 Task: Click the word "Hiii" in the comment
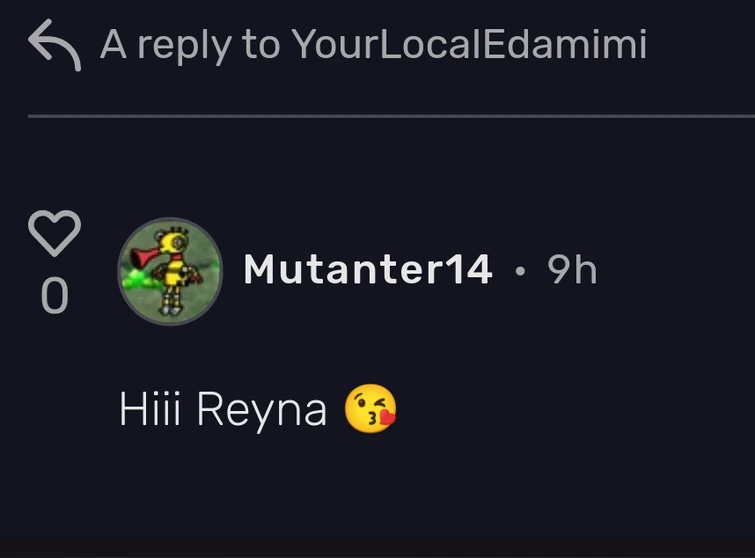pyautogui.click(x=151, y=410)
